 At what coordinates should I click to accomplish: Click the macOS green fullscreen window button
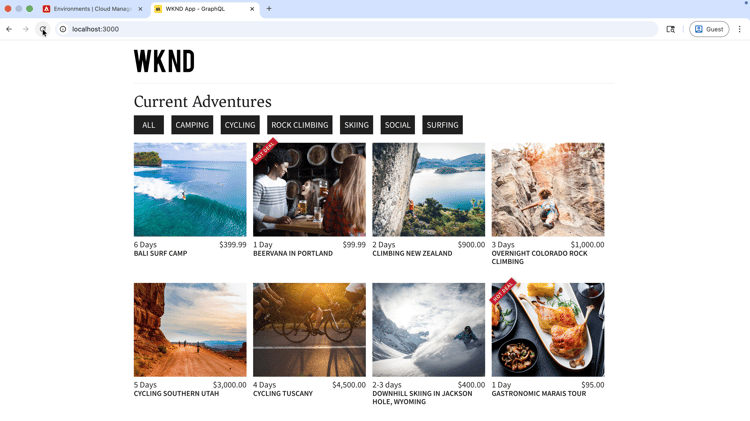click(29, 9)
